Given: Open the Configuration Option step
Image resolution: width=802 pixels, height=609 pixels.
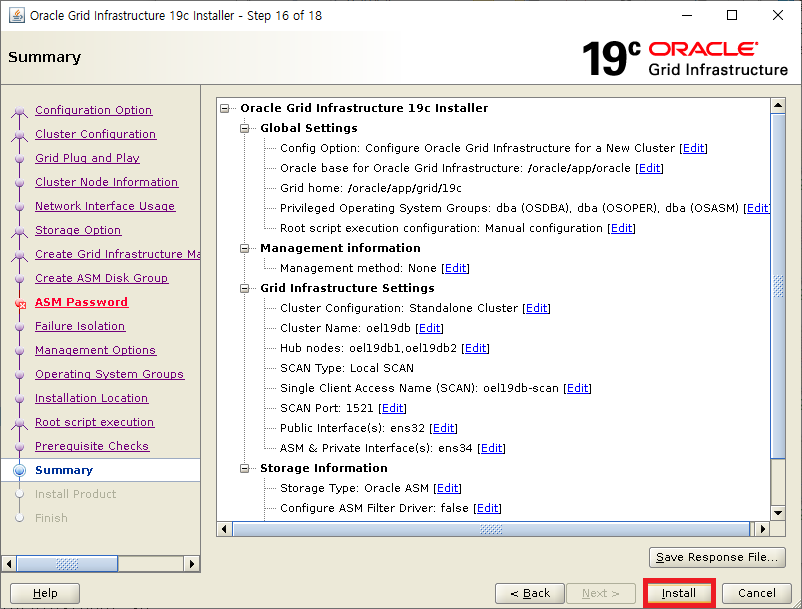Looking at the screenshot, I should [x=94, y=110].
